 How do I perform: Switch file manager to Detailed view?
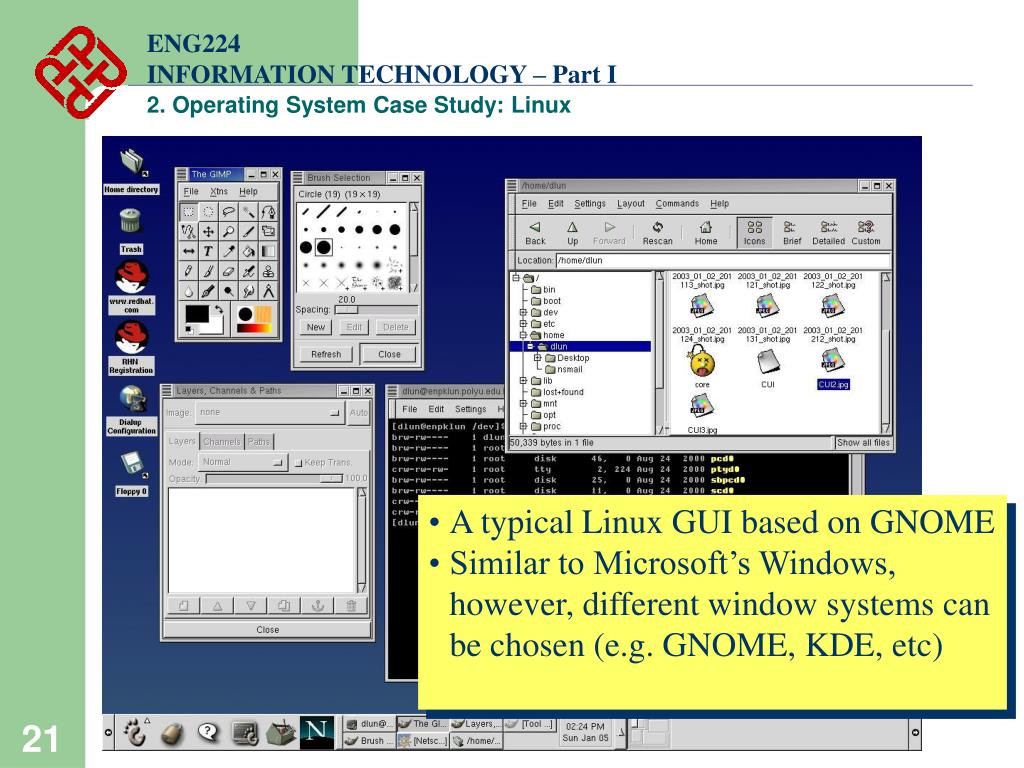(828, 232)
